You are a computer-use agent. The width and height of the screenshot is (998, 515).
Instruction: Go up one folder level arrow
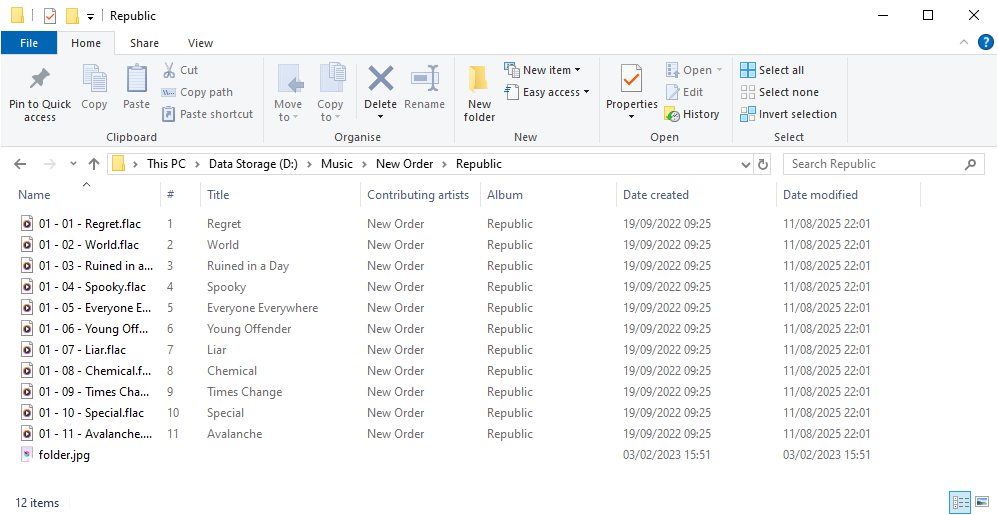click(x=94, y=164)
